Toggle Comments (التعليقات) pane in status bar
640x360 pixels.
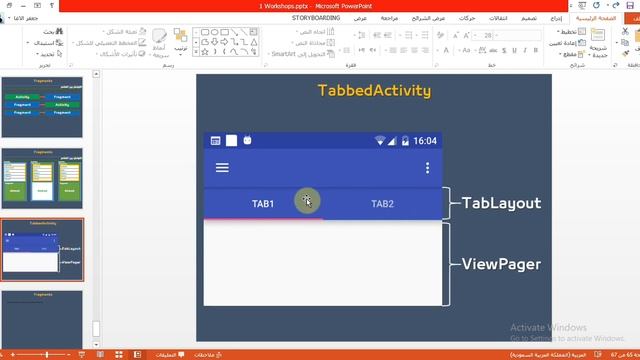(170, 355)
